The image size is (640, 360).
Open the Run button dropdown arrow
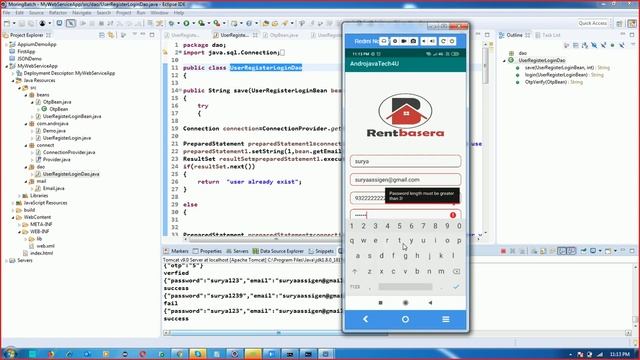(x=193, y=23)
